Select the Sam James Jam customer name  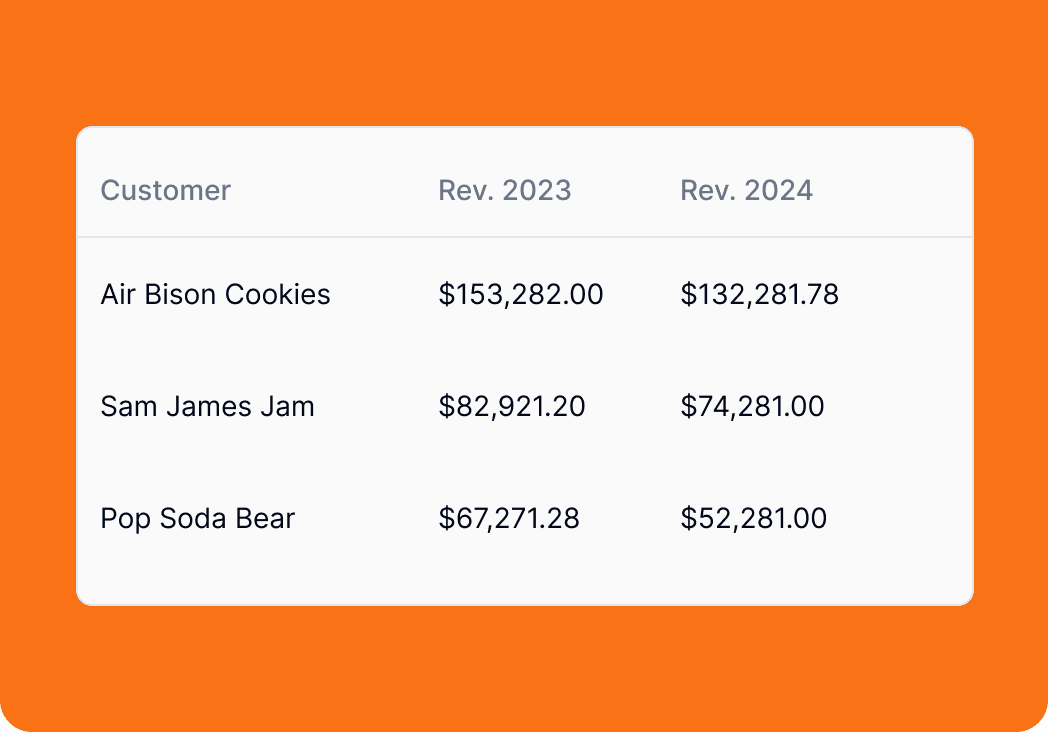click(x=207, y=406)
